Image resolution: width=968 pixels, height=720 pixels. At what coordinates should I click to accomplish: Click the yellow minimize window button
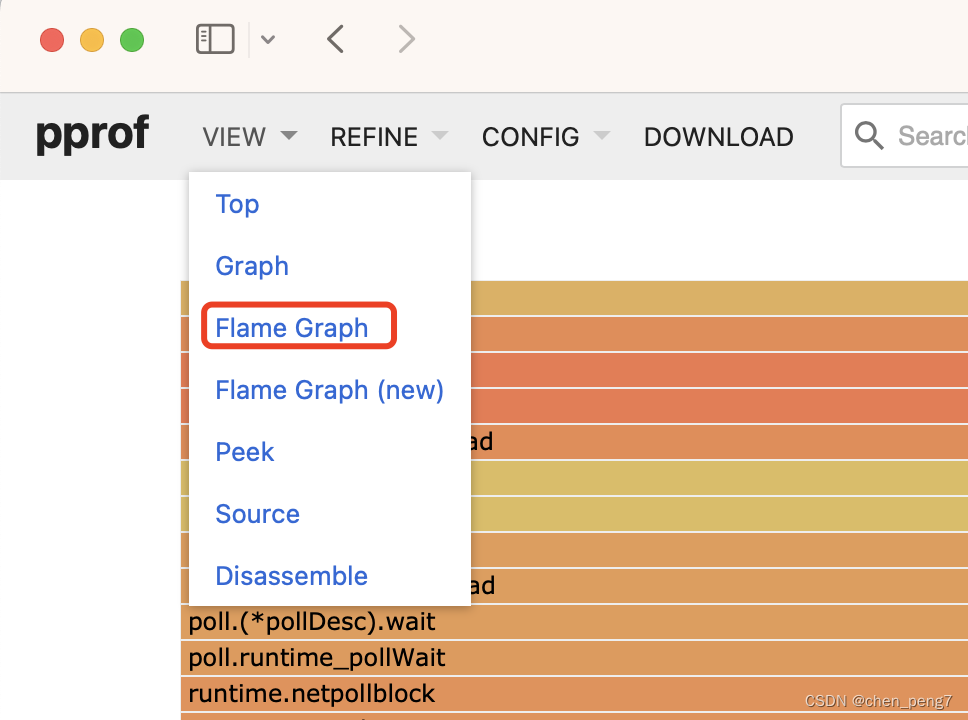pos(92,40)
